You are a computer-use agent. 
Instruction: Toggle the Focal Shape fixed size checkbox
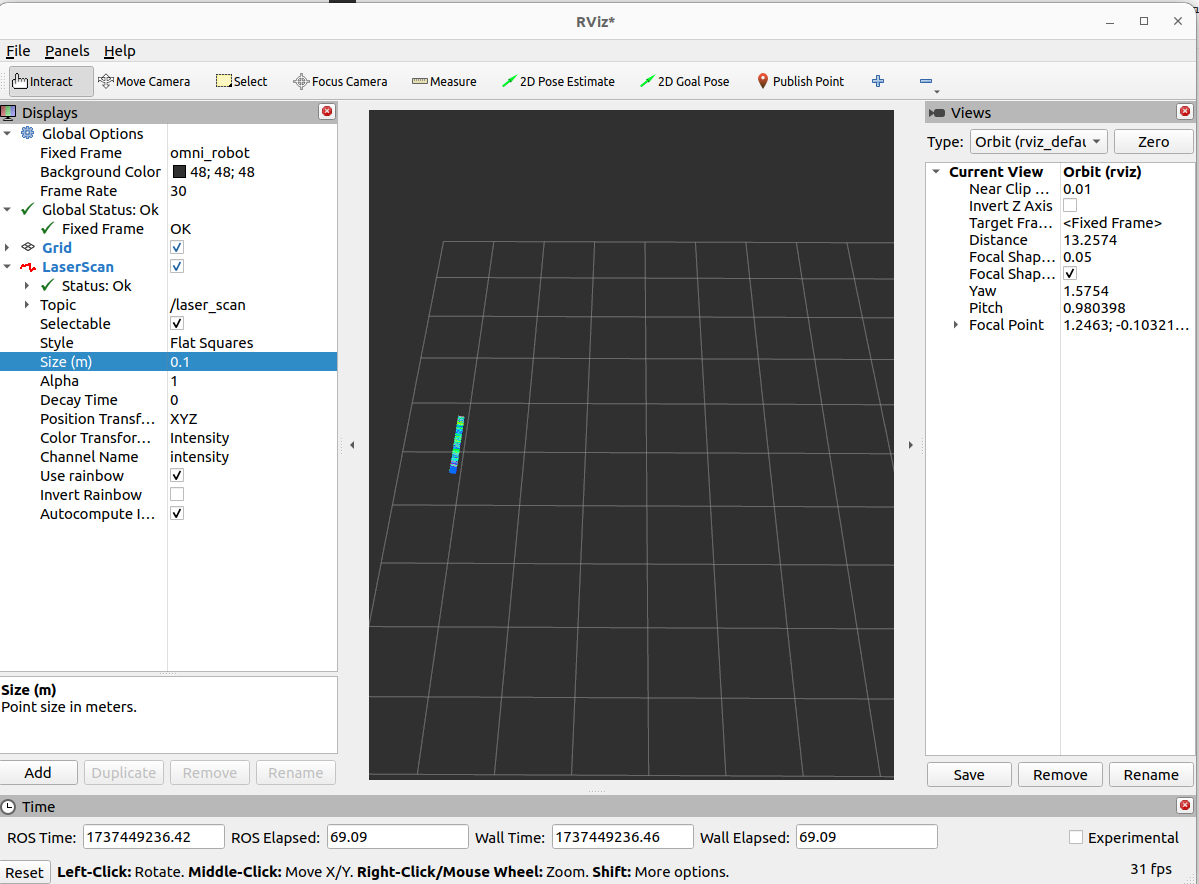[x=1070, y=274]
